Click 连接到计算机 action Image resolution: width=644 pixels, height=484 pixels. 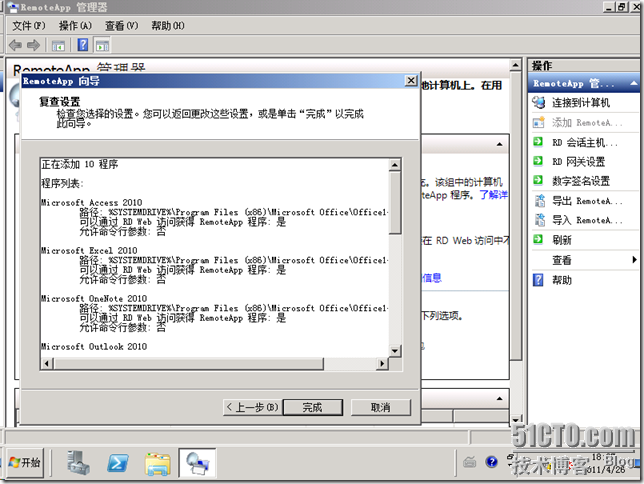click(581, 102)
